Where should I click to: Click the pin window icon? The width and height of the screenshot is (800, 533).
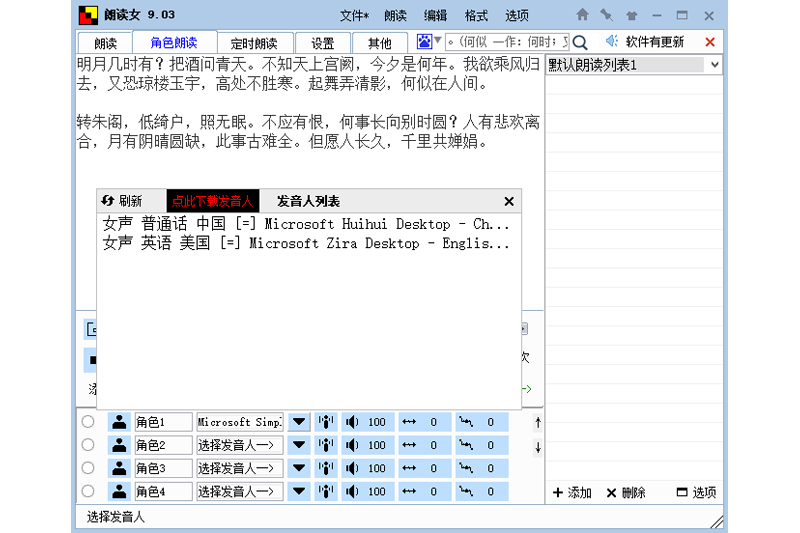(x=606, y=15)
